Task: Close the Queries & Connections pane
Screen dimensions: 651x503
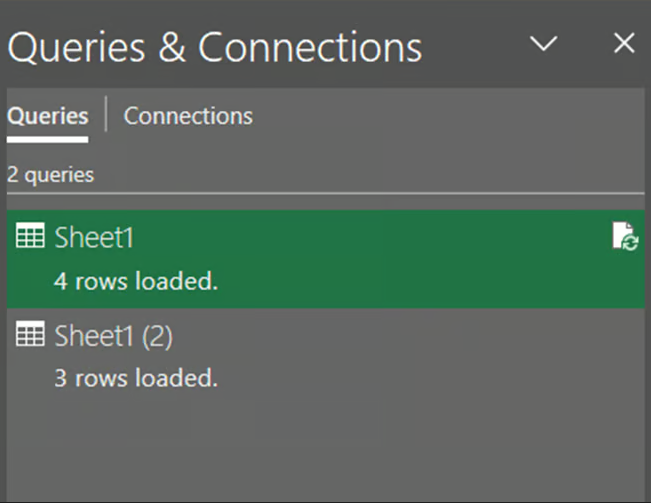Action: (624, 44)
